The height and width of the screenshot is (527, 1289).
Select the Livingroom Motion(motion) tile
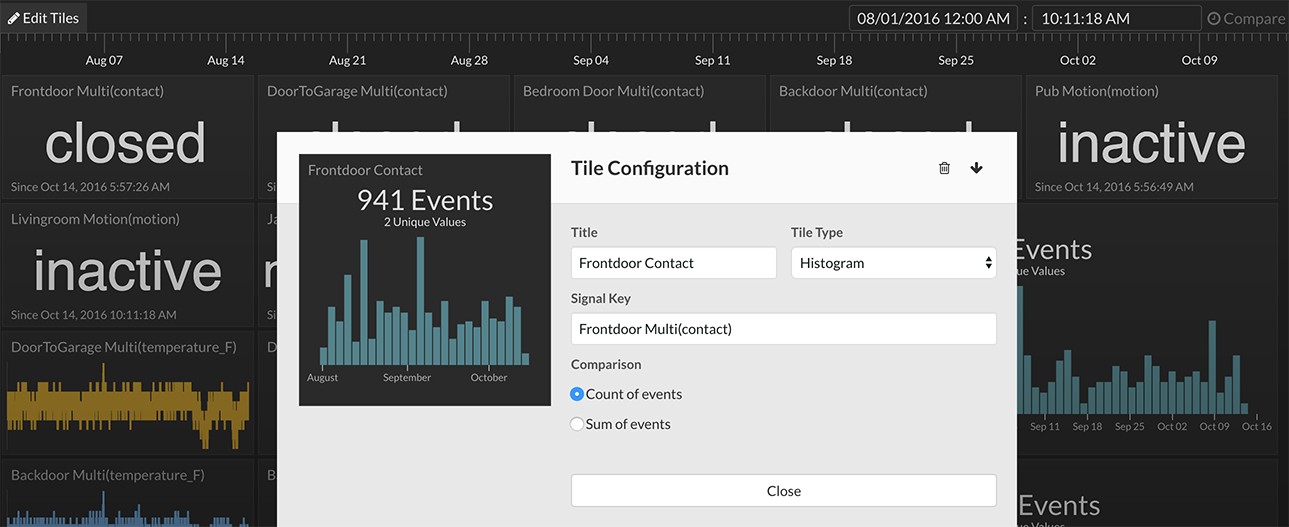pyautogui.click(x=127, y=265)
